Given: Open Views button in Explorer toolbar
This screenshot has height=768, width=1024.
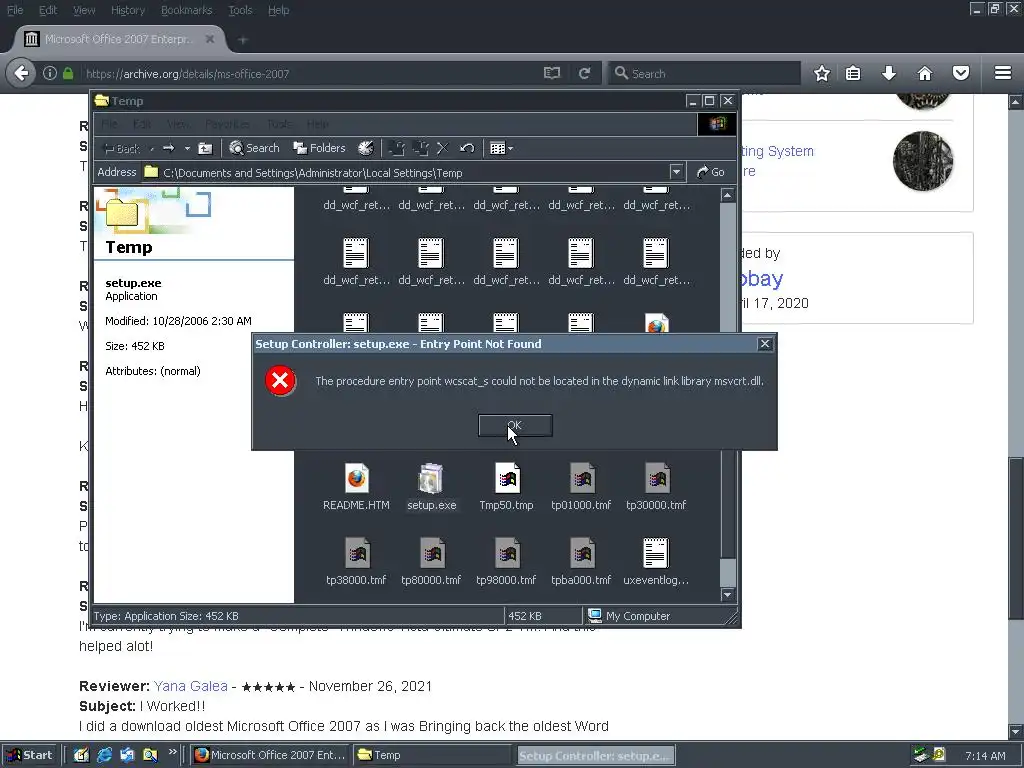Looking at the screenshot, I should point(501,149).
